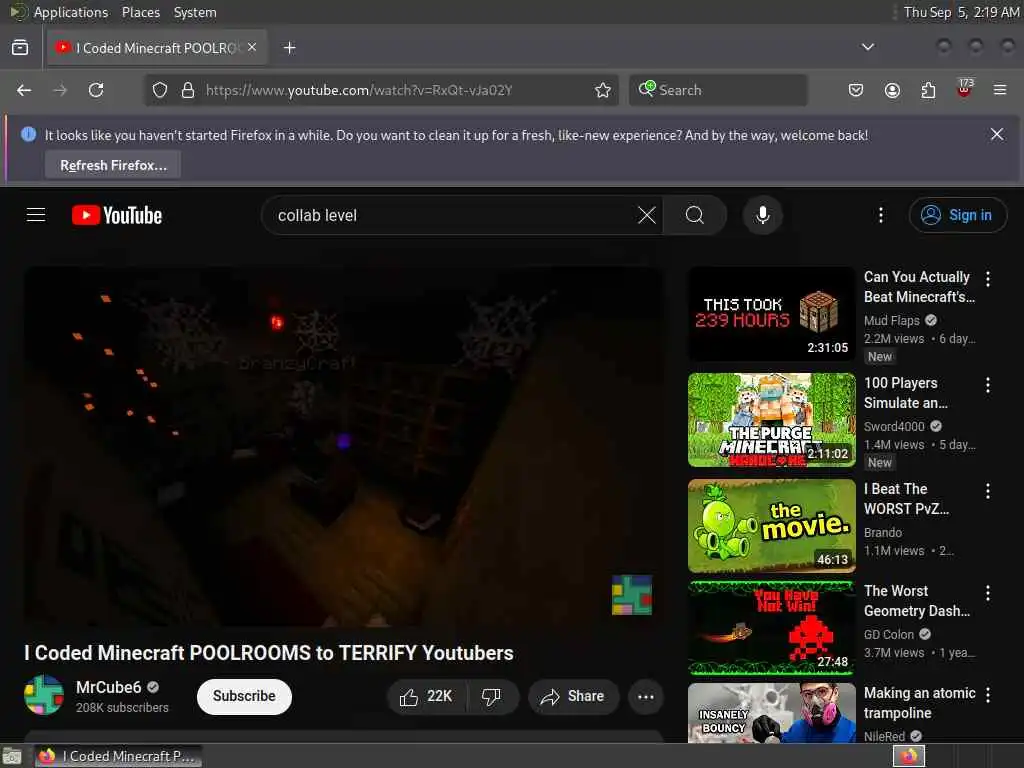Focus the Firefox Search box
Viewport: 1024px width, 768px height.
click(718, 90)
